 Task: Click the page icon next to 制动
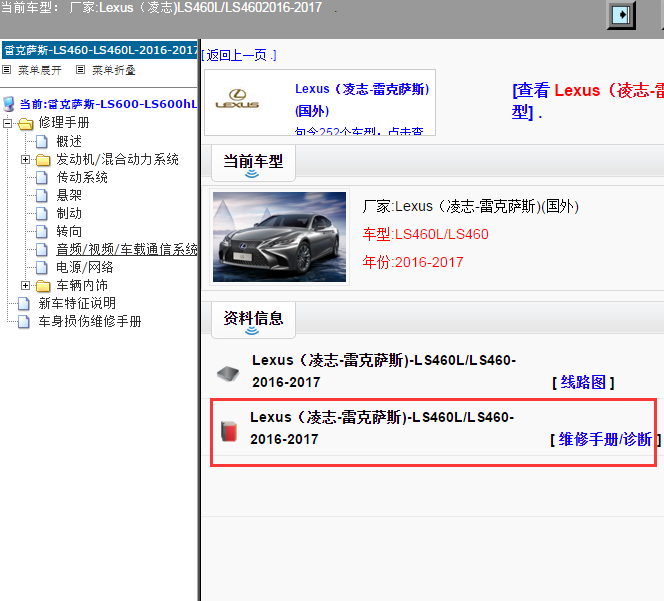pyautogui.click(x=42, y=213)
